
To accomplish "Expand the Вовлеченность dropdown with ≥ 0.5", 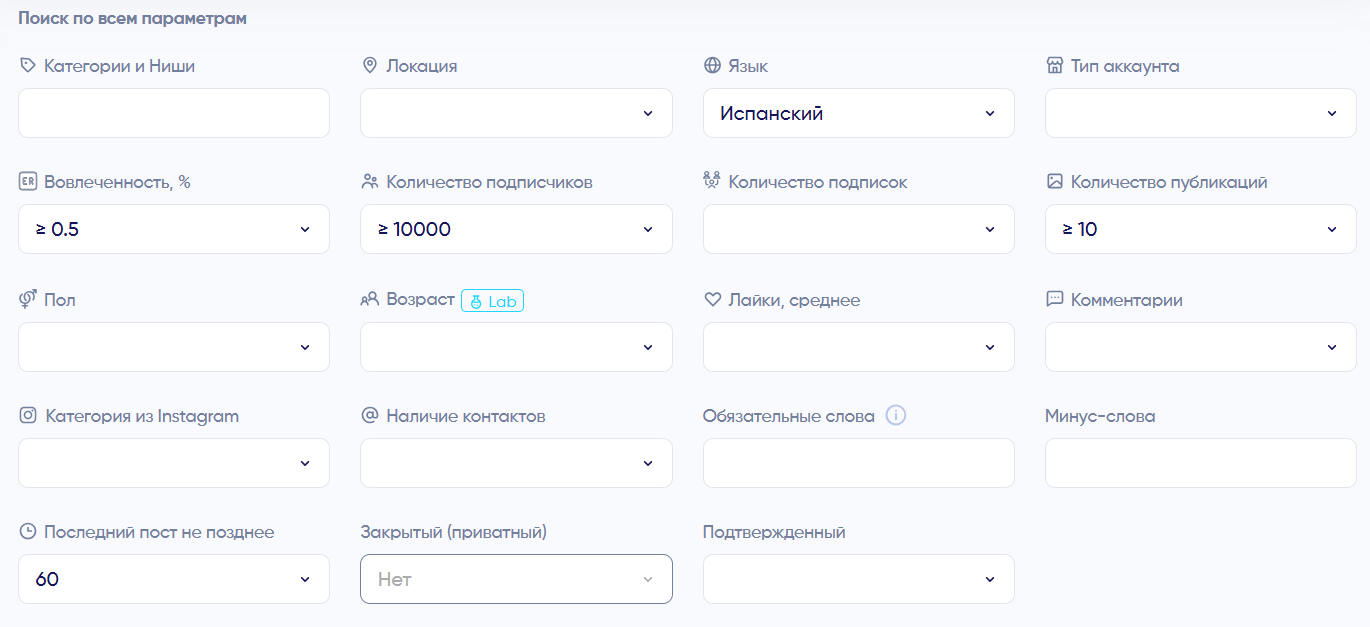I will pyautogui.click(x=173, y=229).
